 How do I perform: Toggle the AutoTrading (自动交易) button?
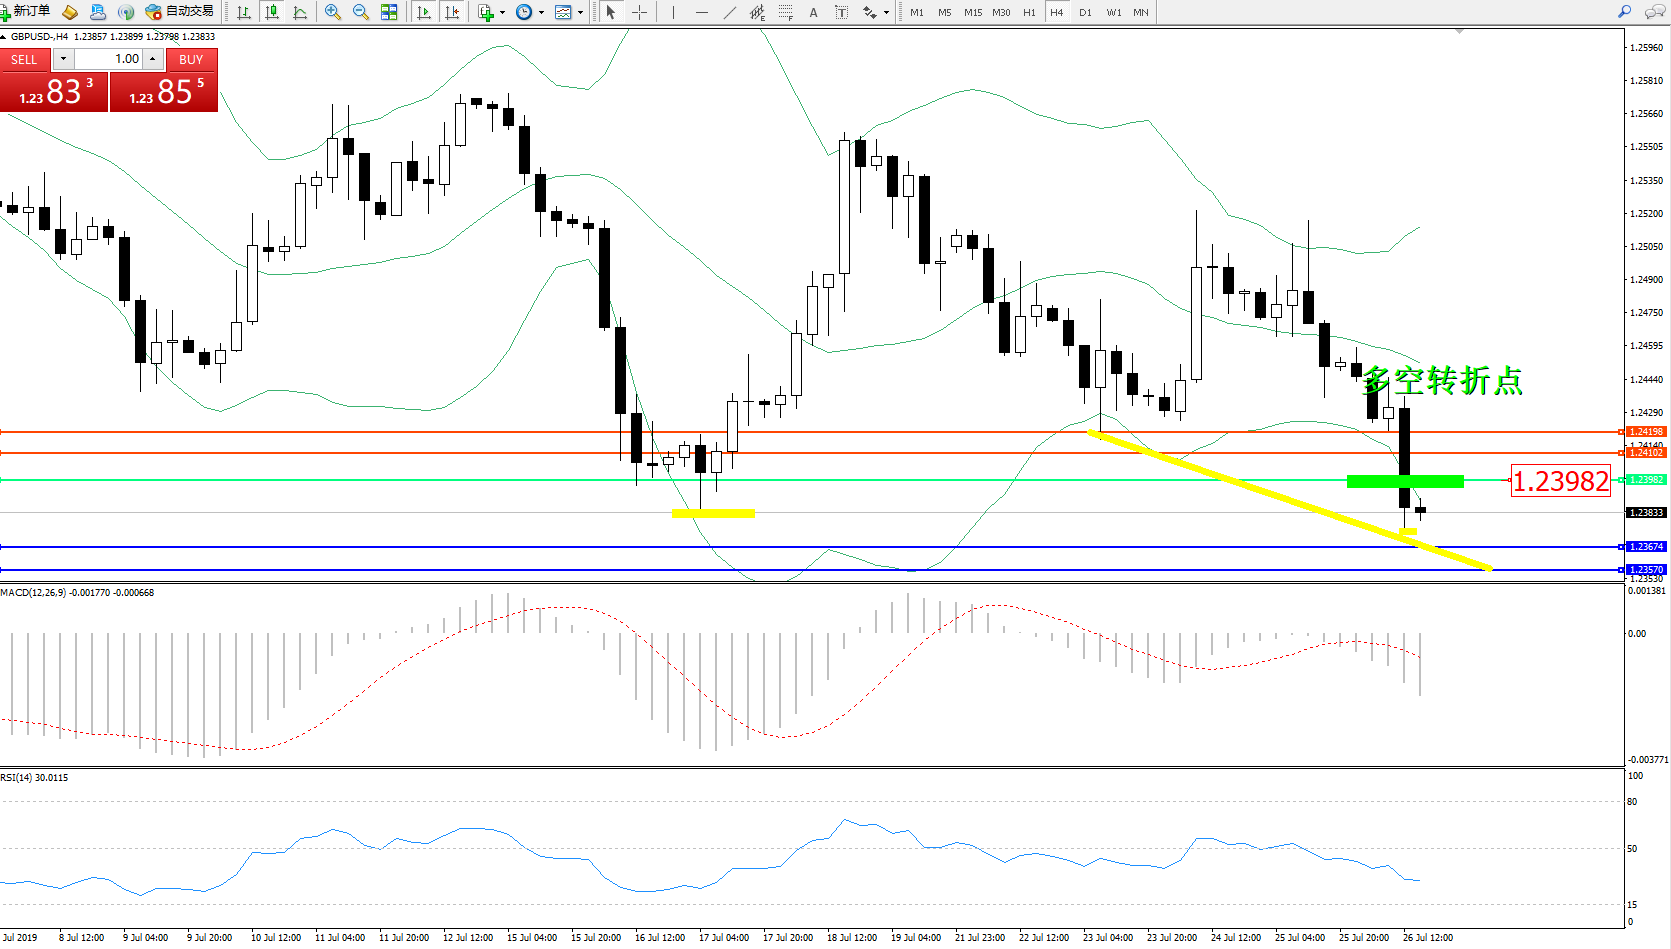click(180, 11)
